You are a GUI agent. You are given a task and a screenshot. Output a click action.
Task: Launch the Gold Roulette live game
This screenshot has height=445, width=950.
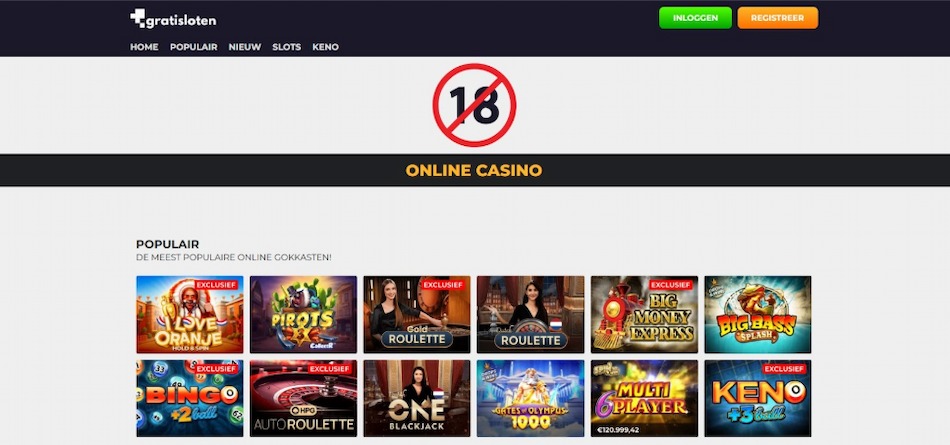(417, 315)
